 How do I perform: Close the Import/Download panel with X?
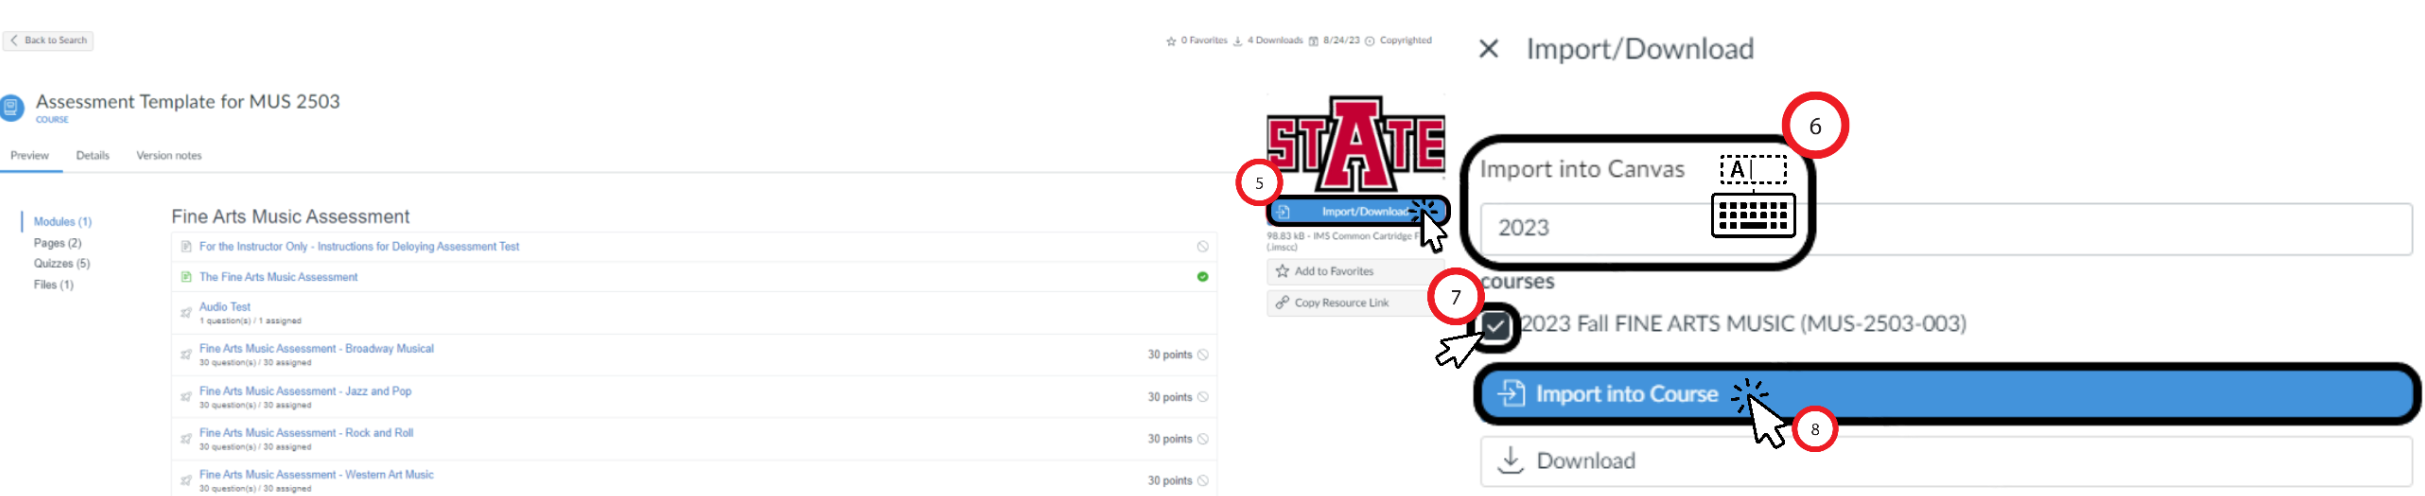pos(1488,48)
